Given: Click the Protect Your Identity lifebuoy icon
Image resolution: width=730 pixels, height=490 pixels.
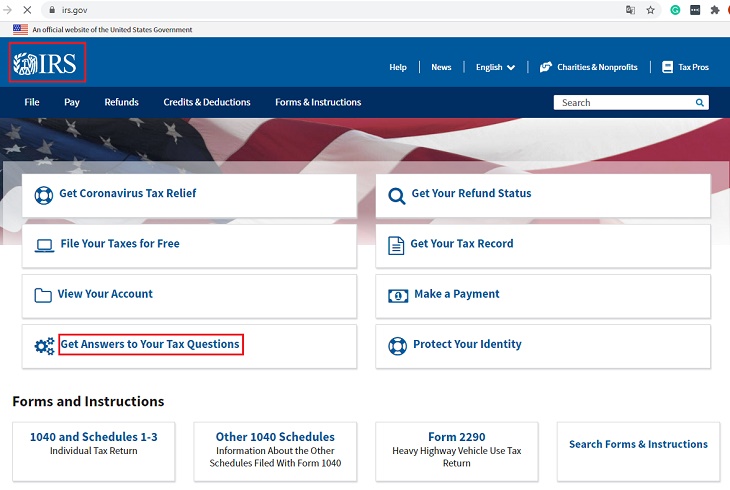Looking at the screenshot, I should pos(397,346).
